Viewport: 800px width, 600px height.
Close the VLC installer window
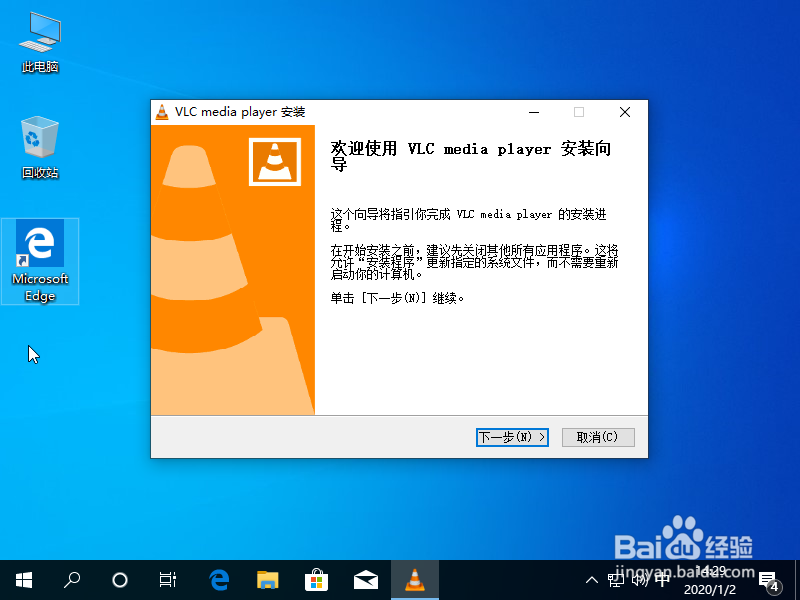click(624, 112)
